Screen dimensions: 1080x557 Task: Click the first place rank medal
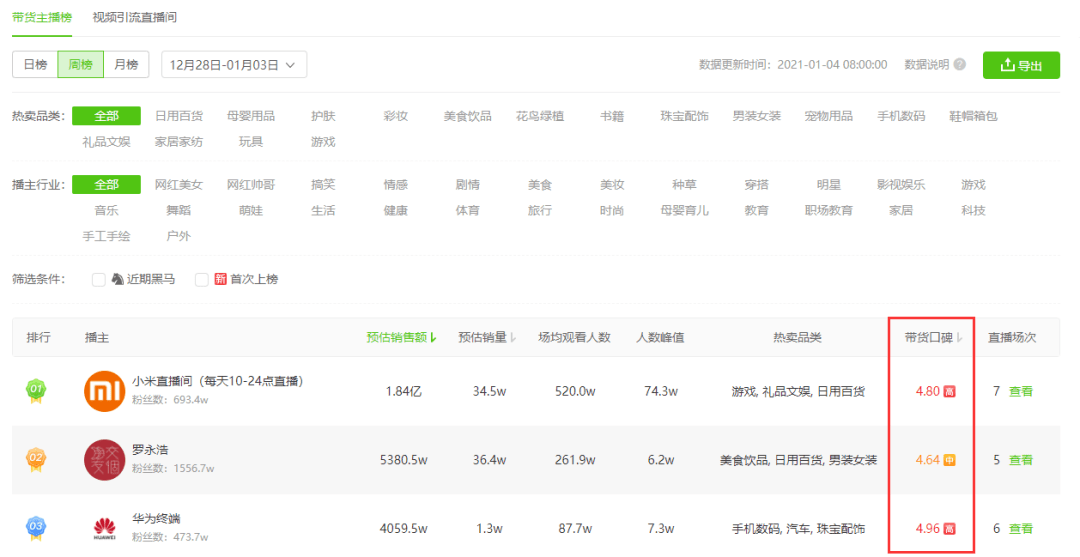pos(36,390)
